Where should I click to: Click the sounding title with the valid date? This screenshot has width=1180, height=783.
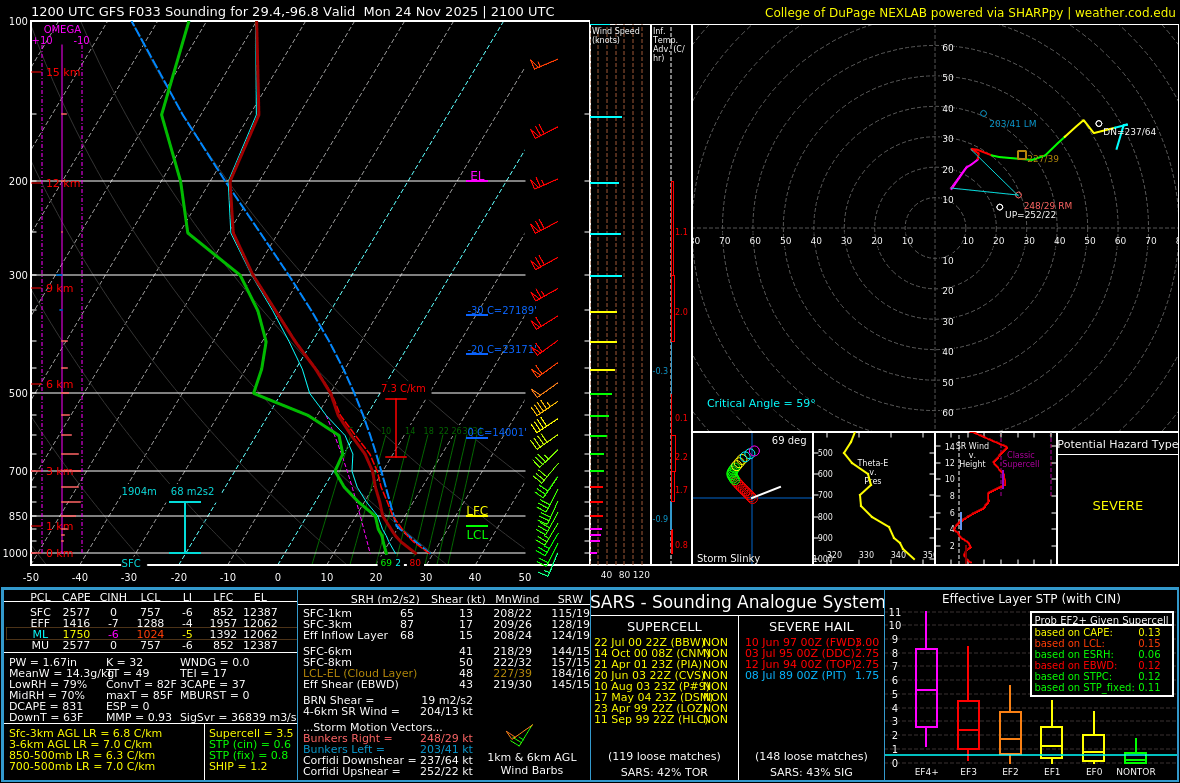292,12
